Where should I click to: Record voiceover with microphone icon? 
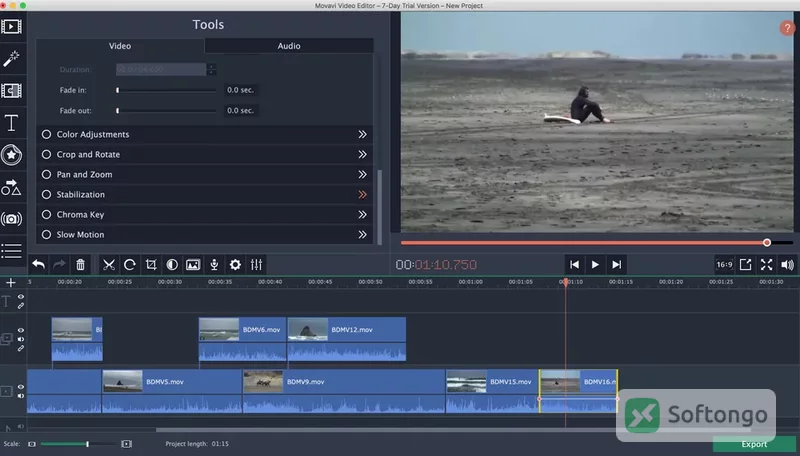(214, 264)
